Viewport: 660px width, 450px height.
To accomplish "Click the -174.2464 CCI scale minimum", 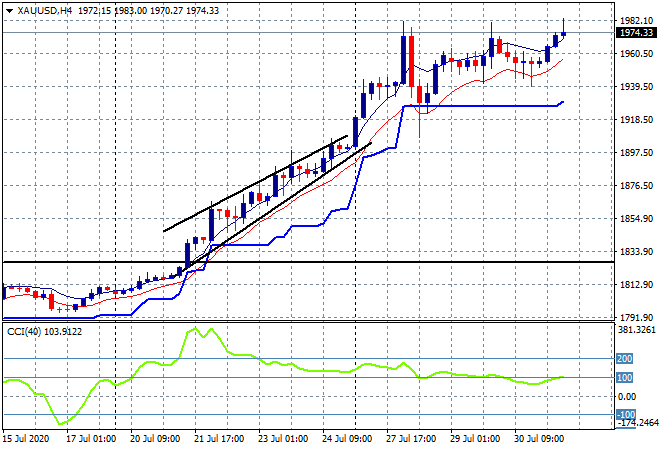I will (x=637, y=423).
